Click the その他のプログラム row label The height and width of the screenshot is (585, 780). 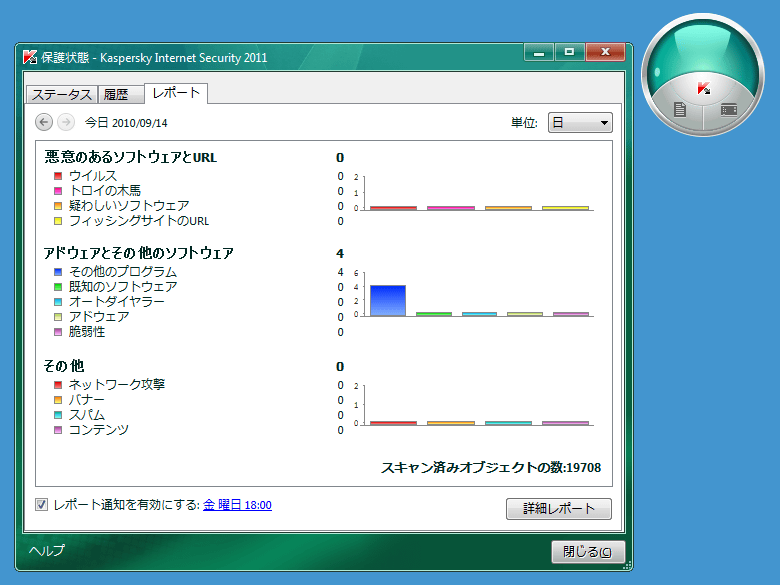(x=123, y=272)
